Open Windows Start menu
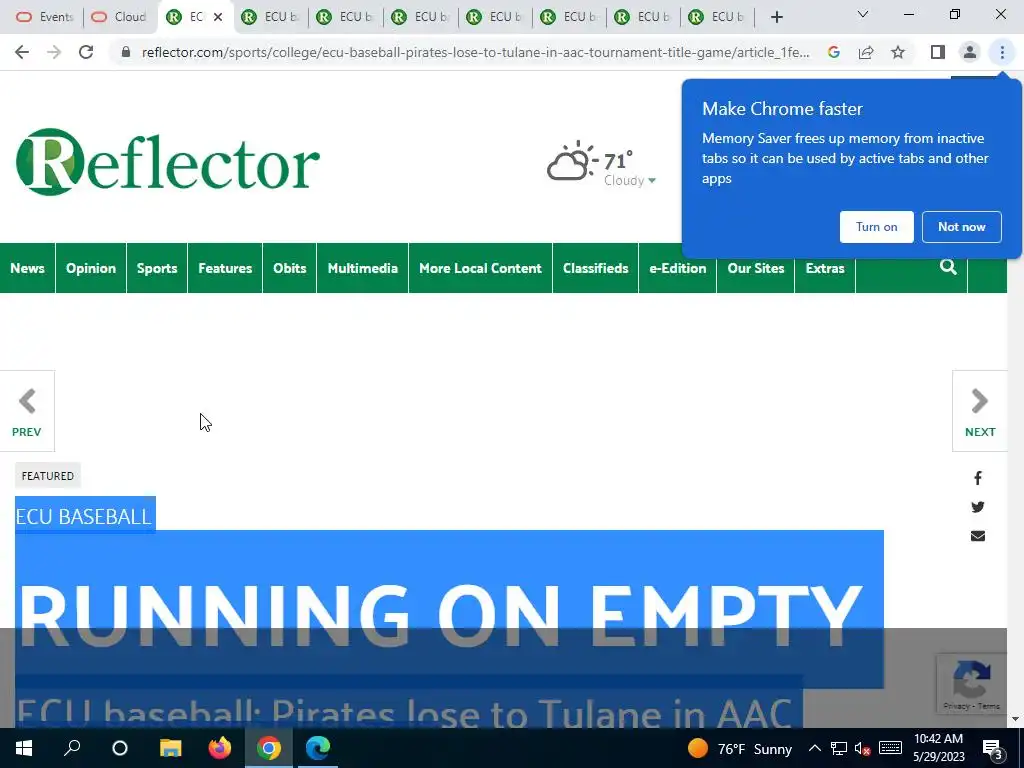This screenshot has height=768, width=1024. pyautogui.click(x=24, y=748)
